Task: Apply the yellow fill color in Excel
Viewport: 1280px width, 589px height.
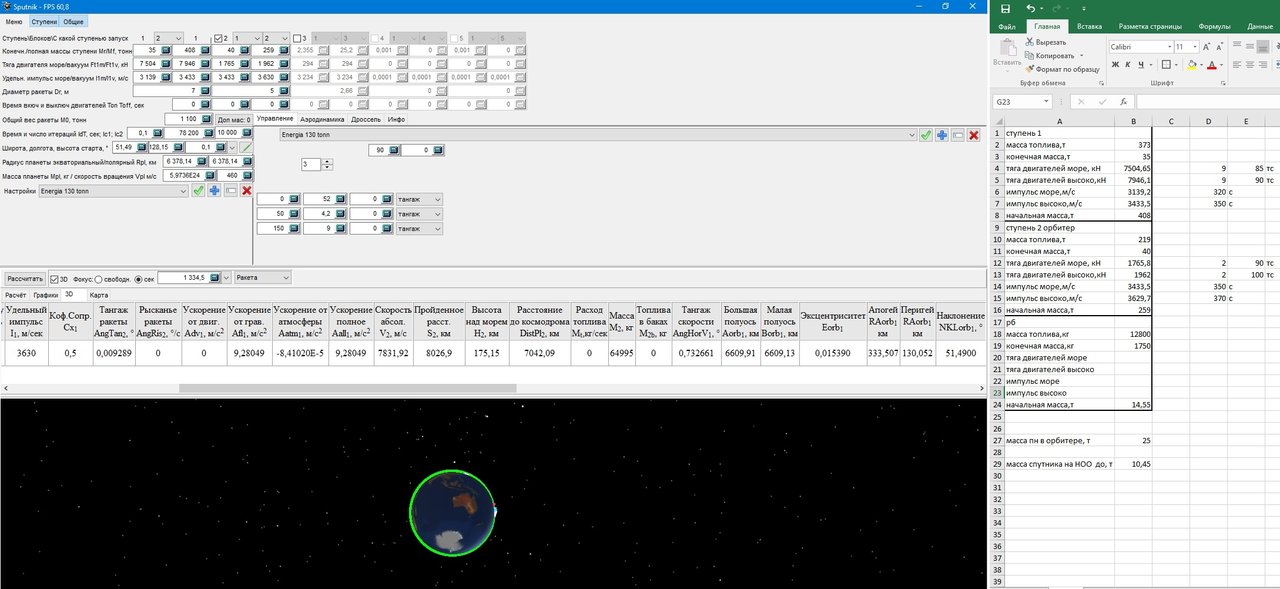Action: tap(1189, 65)
